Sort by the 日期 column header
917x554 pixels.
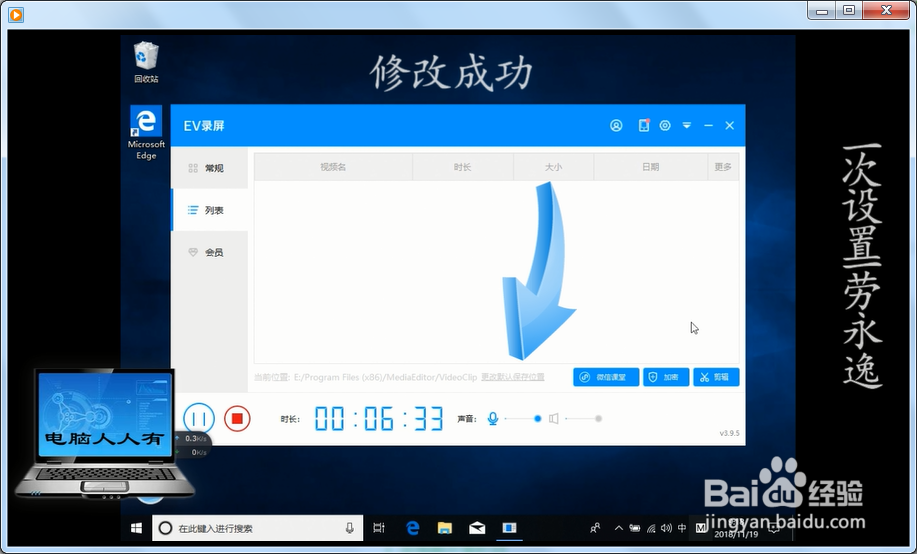pos(650,167)
